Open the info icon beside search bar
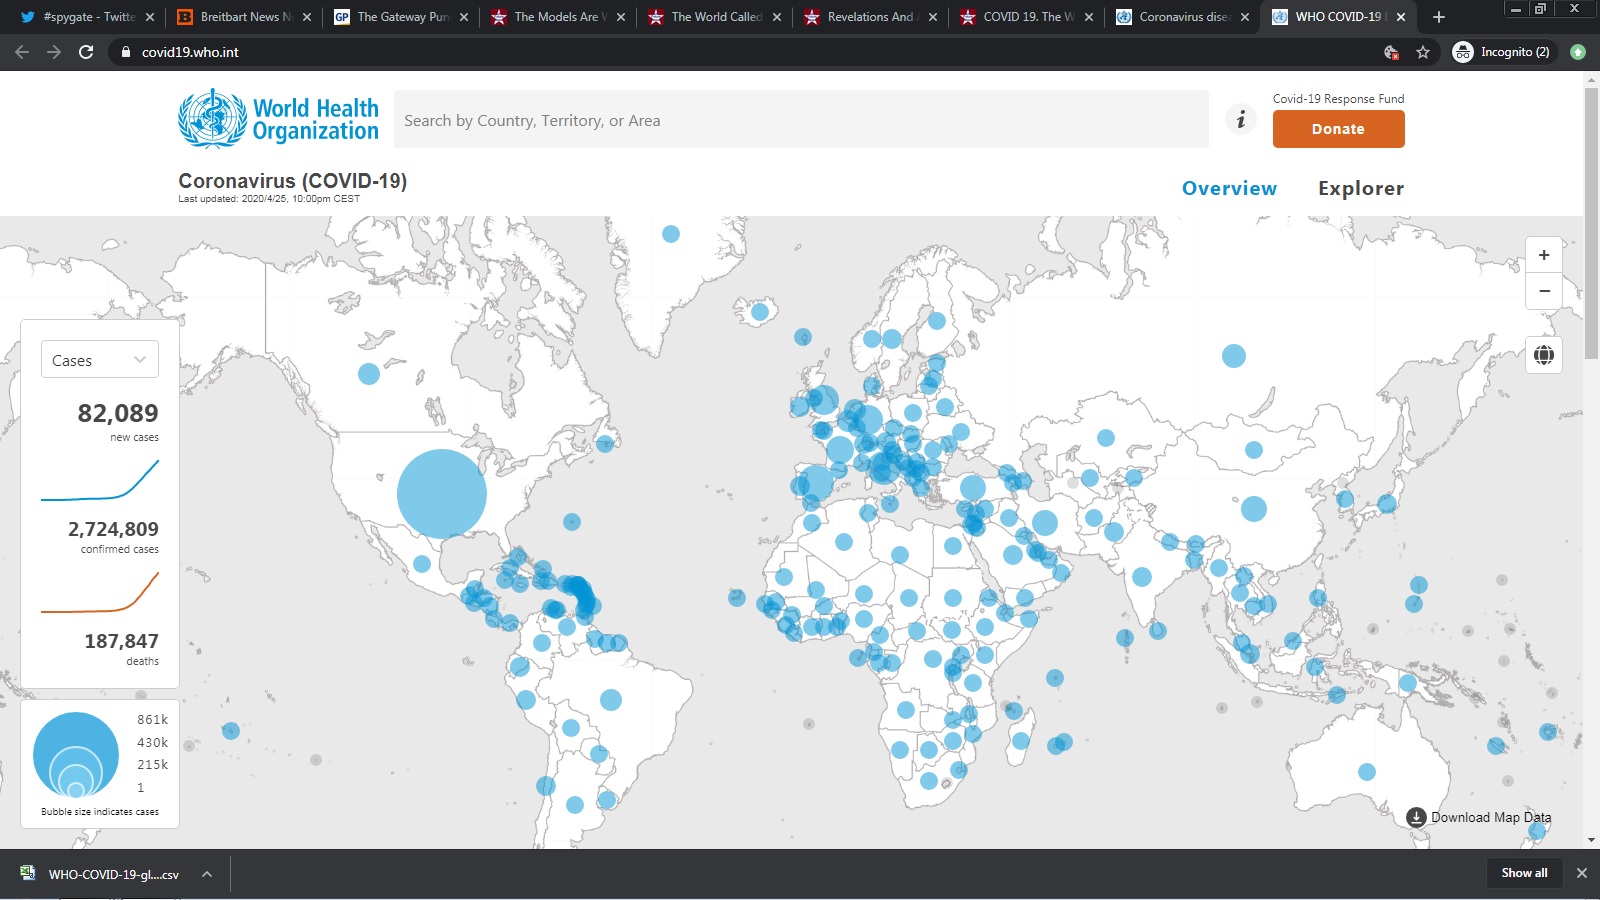This screenshot has width=1600, height=900. [x=1241, y=120]
